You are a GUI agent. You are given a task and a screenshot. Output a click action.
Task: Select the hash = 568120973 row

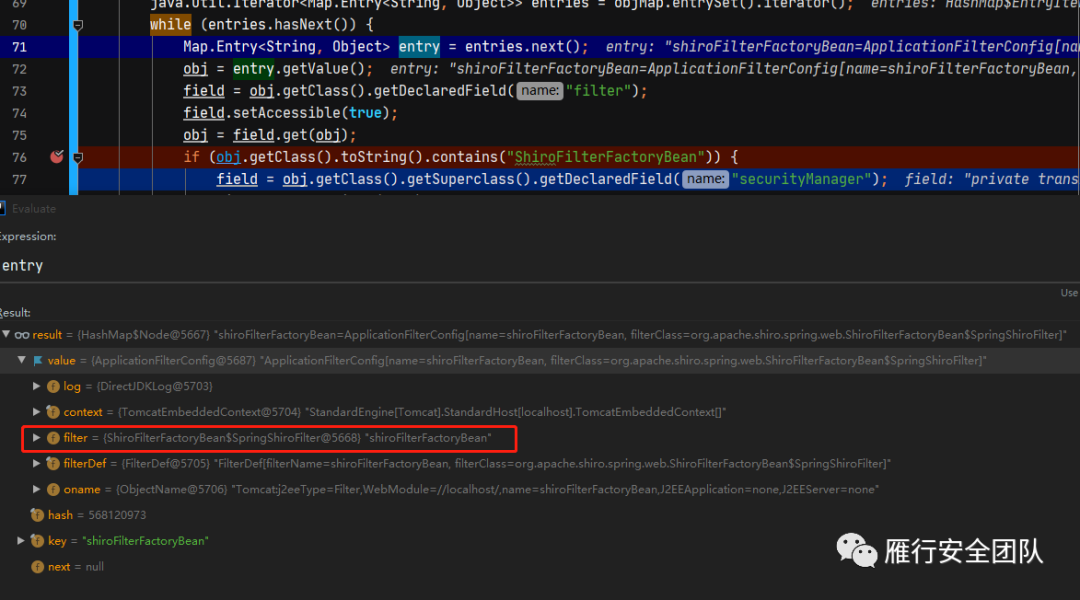pos(540,515)
